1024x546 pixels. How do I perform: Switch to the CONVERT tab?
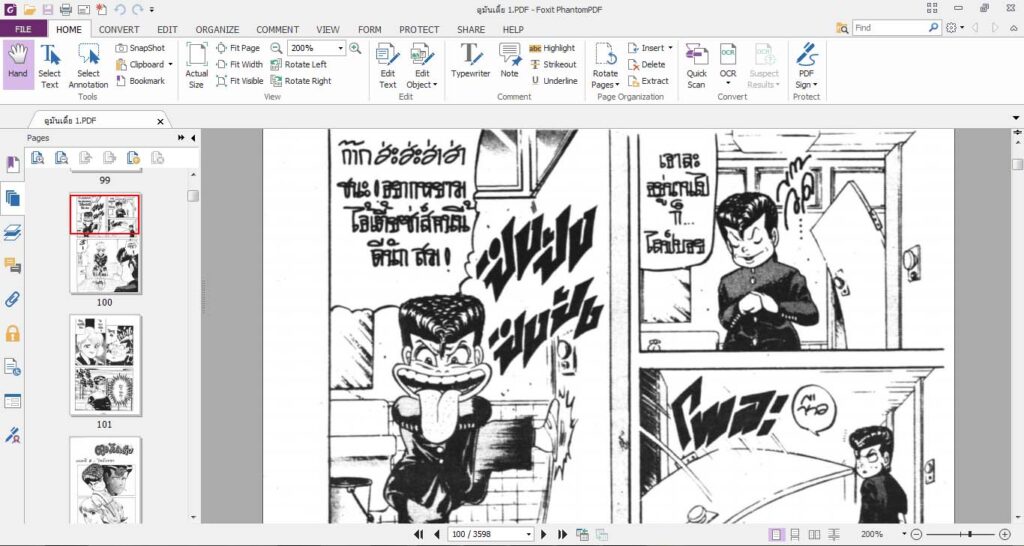119,29
